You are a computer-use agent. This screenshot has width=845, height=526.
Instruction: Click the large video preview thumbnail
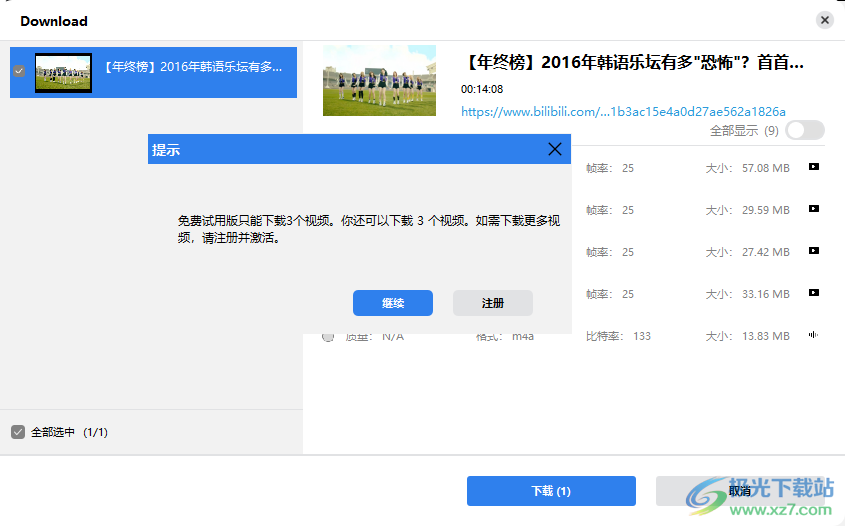(379, 80)
